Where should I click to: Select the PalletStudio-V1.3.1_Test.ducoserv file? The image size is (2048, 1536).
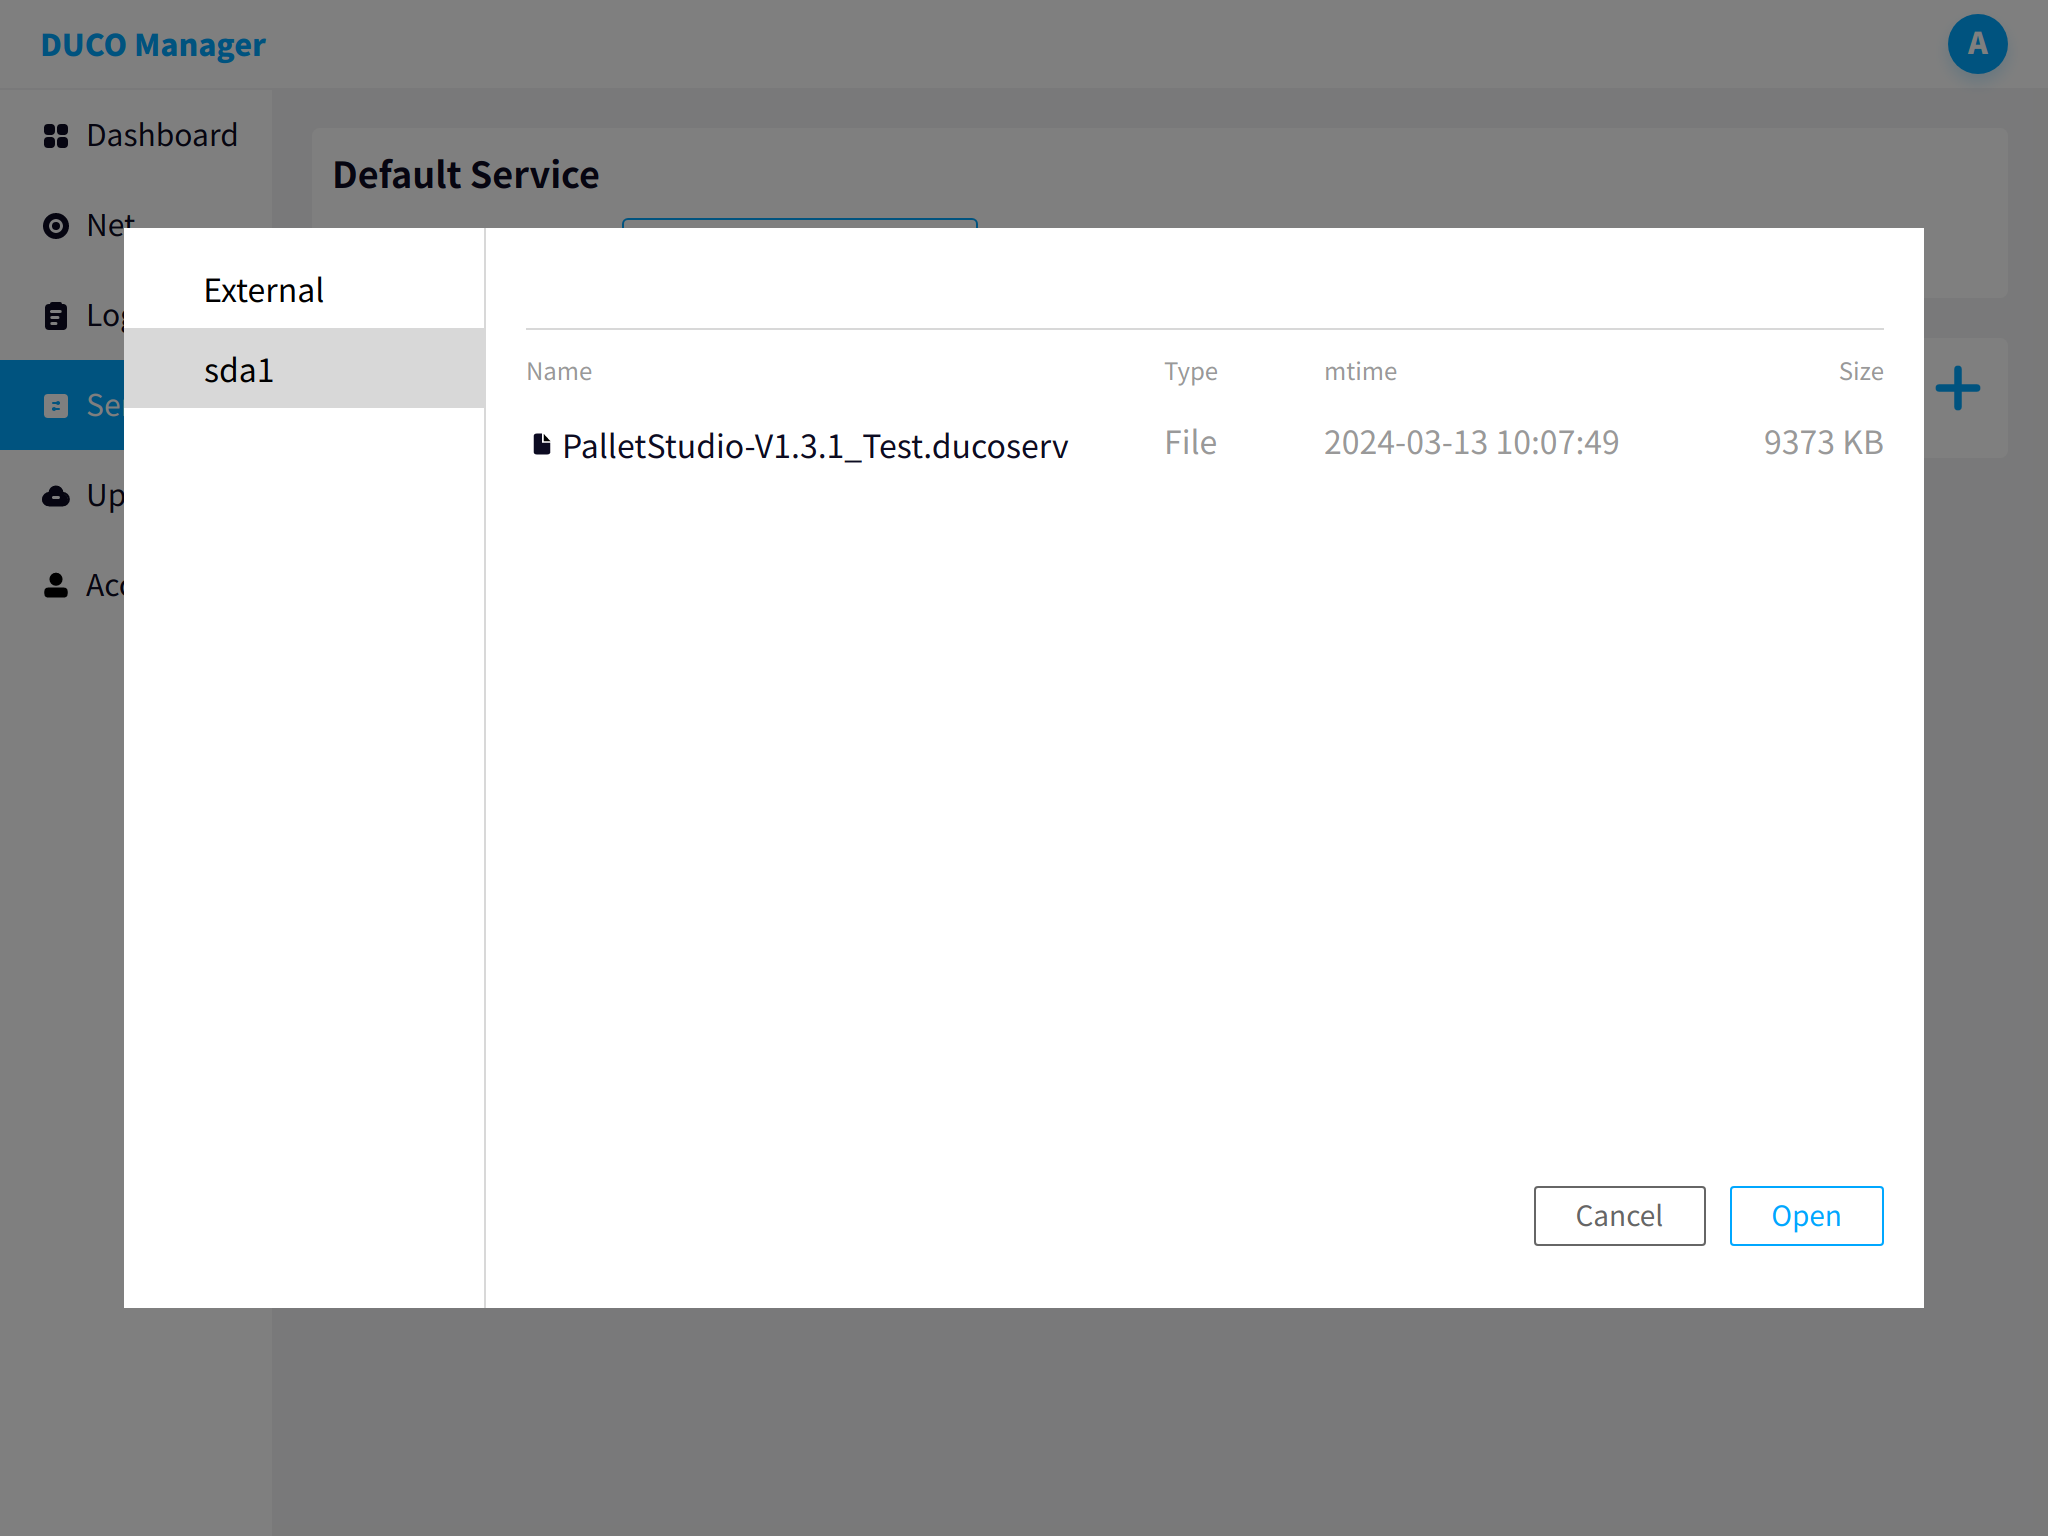point(1204,444)
